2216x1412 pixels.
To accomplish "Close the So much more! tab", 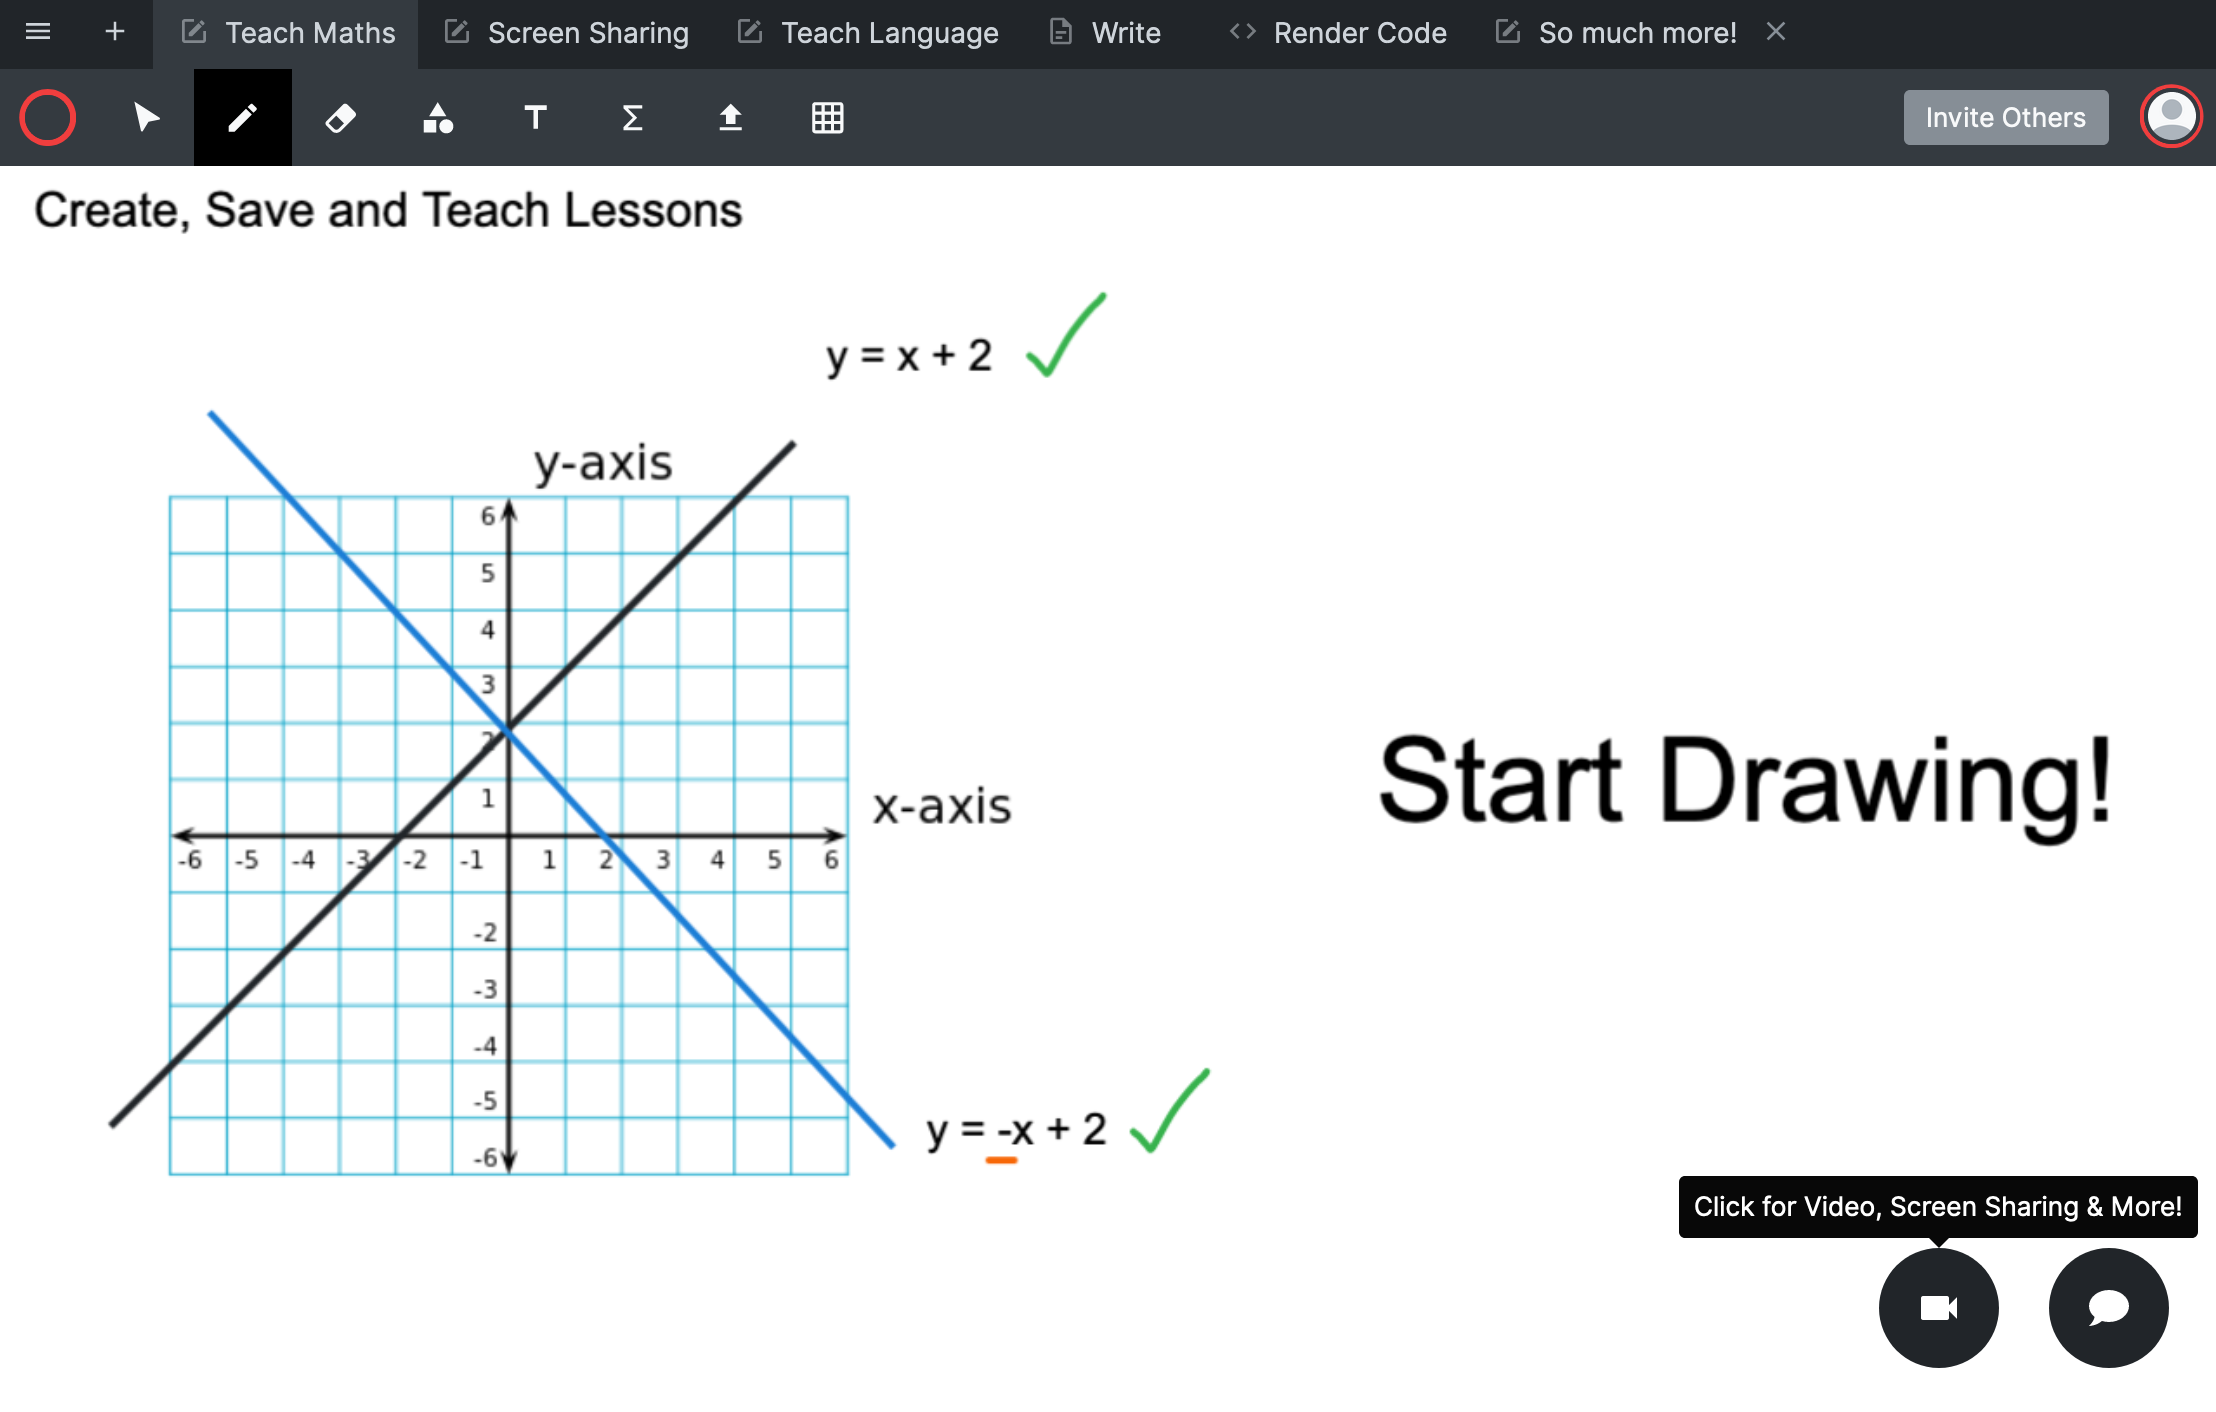I will 1776,32.
